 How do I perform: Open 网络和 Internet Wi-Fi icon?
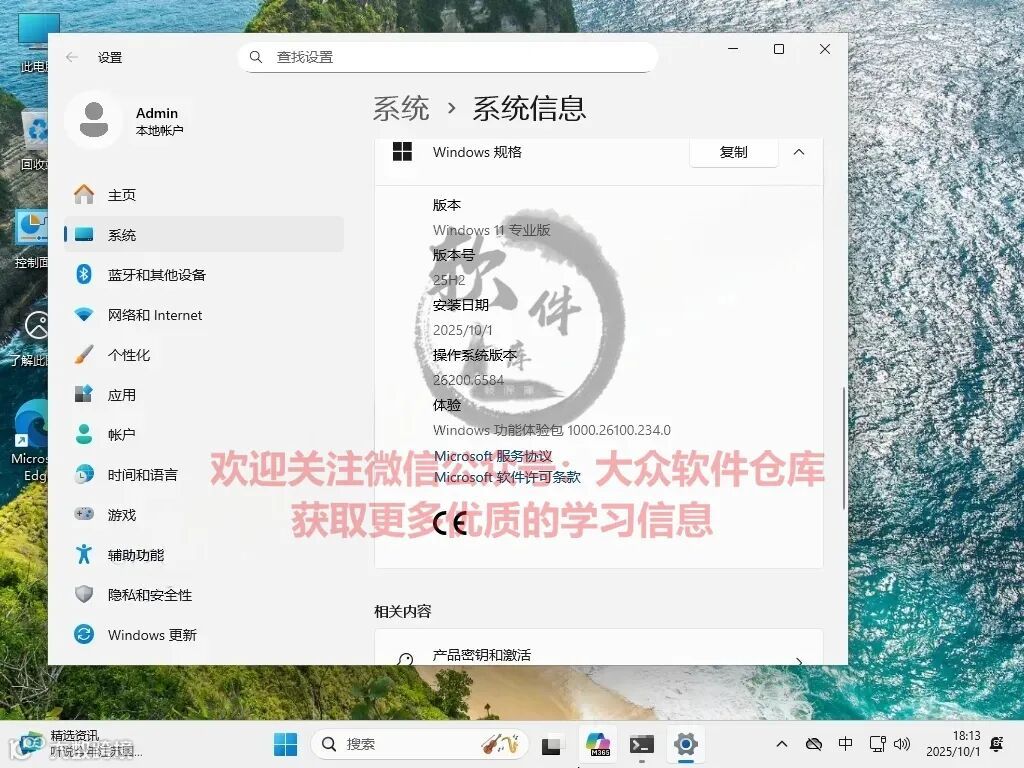[84, 315]
